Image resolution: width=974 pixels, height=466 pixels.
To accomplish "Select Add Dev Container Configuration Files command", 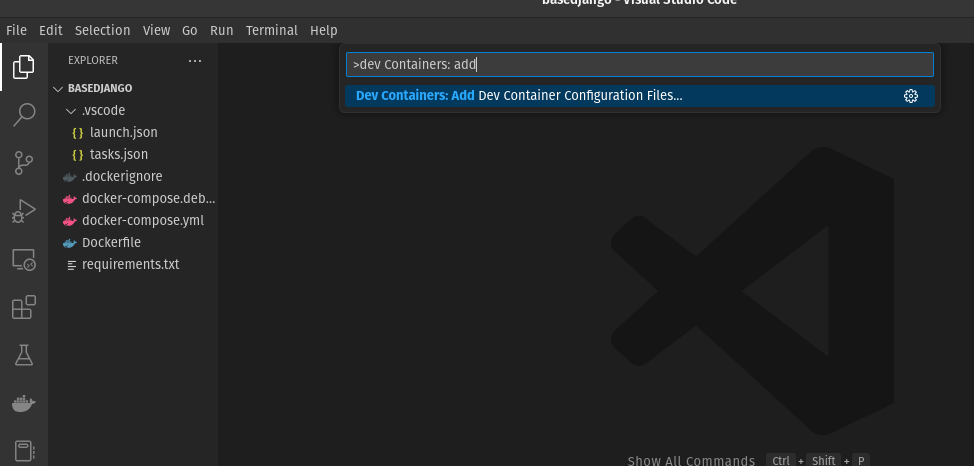I will pyautogui.click(x=640, y=96).
